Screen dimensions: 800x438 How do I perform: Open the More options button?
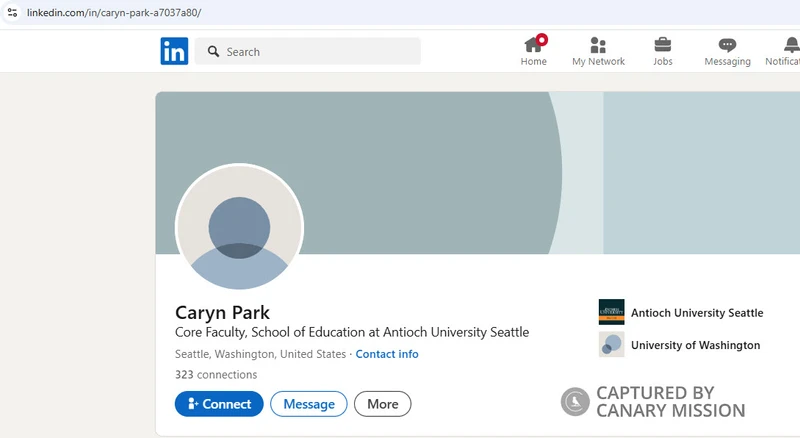pyautogui.click(x=383, y=404)
